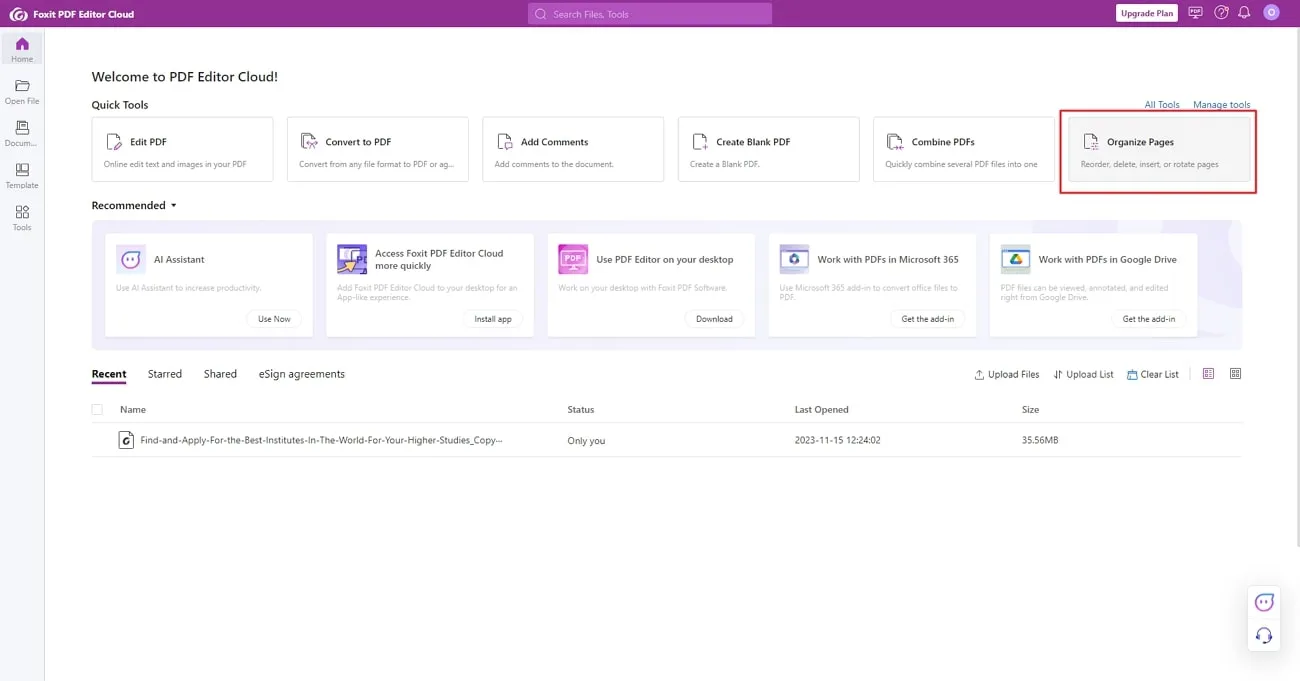Switch to grid view layout icon
Viewport: 1300px width, 681px height.
click(1236, 374)
